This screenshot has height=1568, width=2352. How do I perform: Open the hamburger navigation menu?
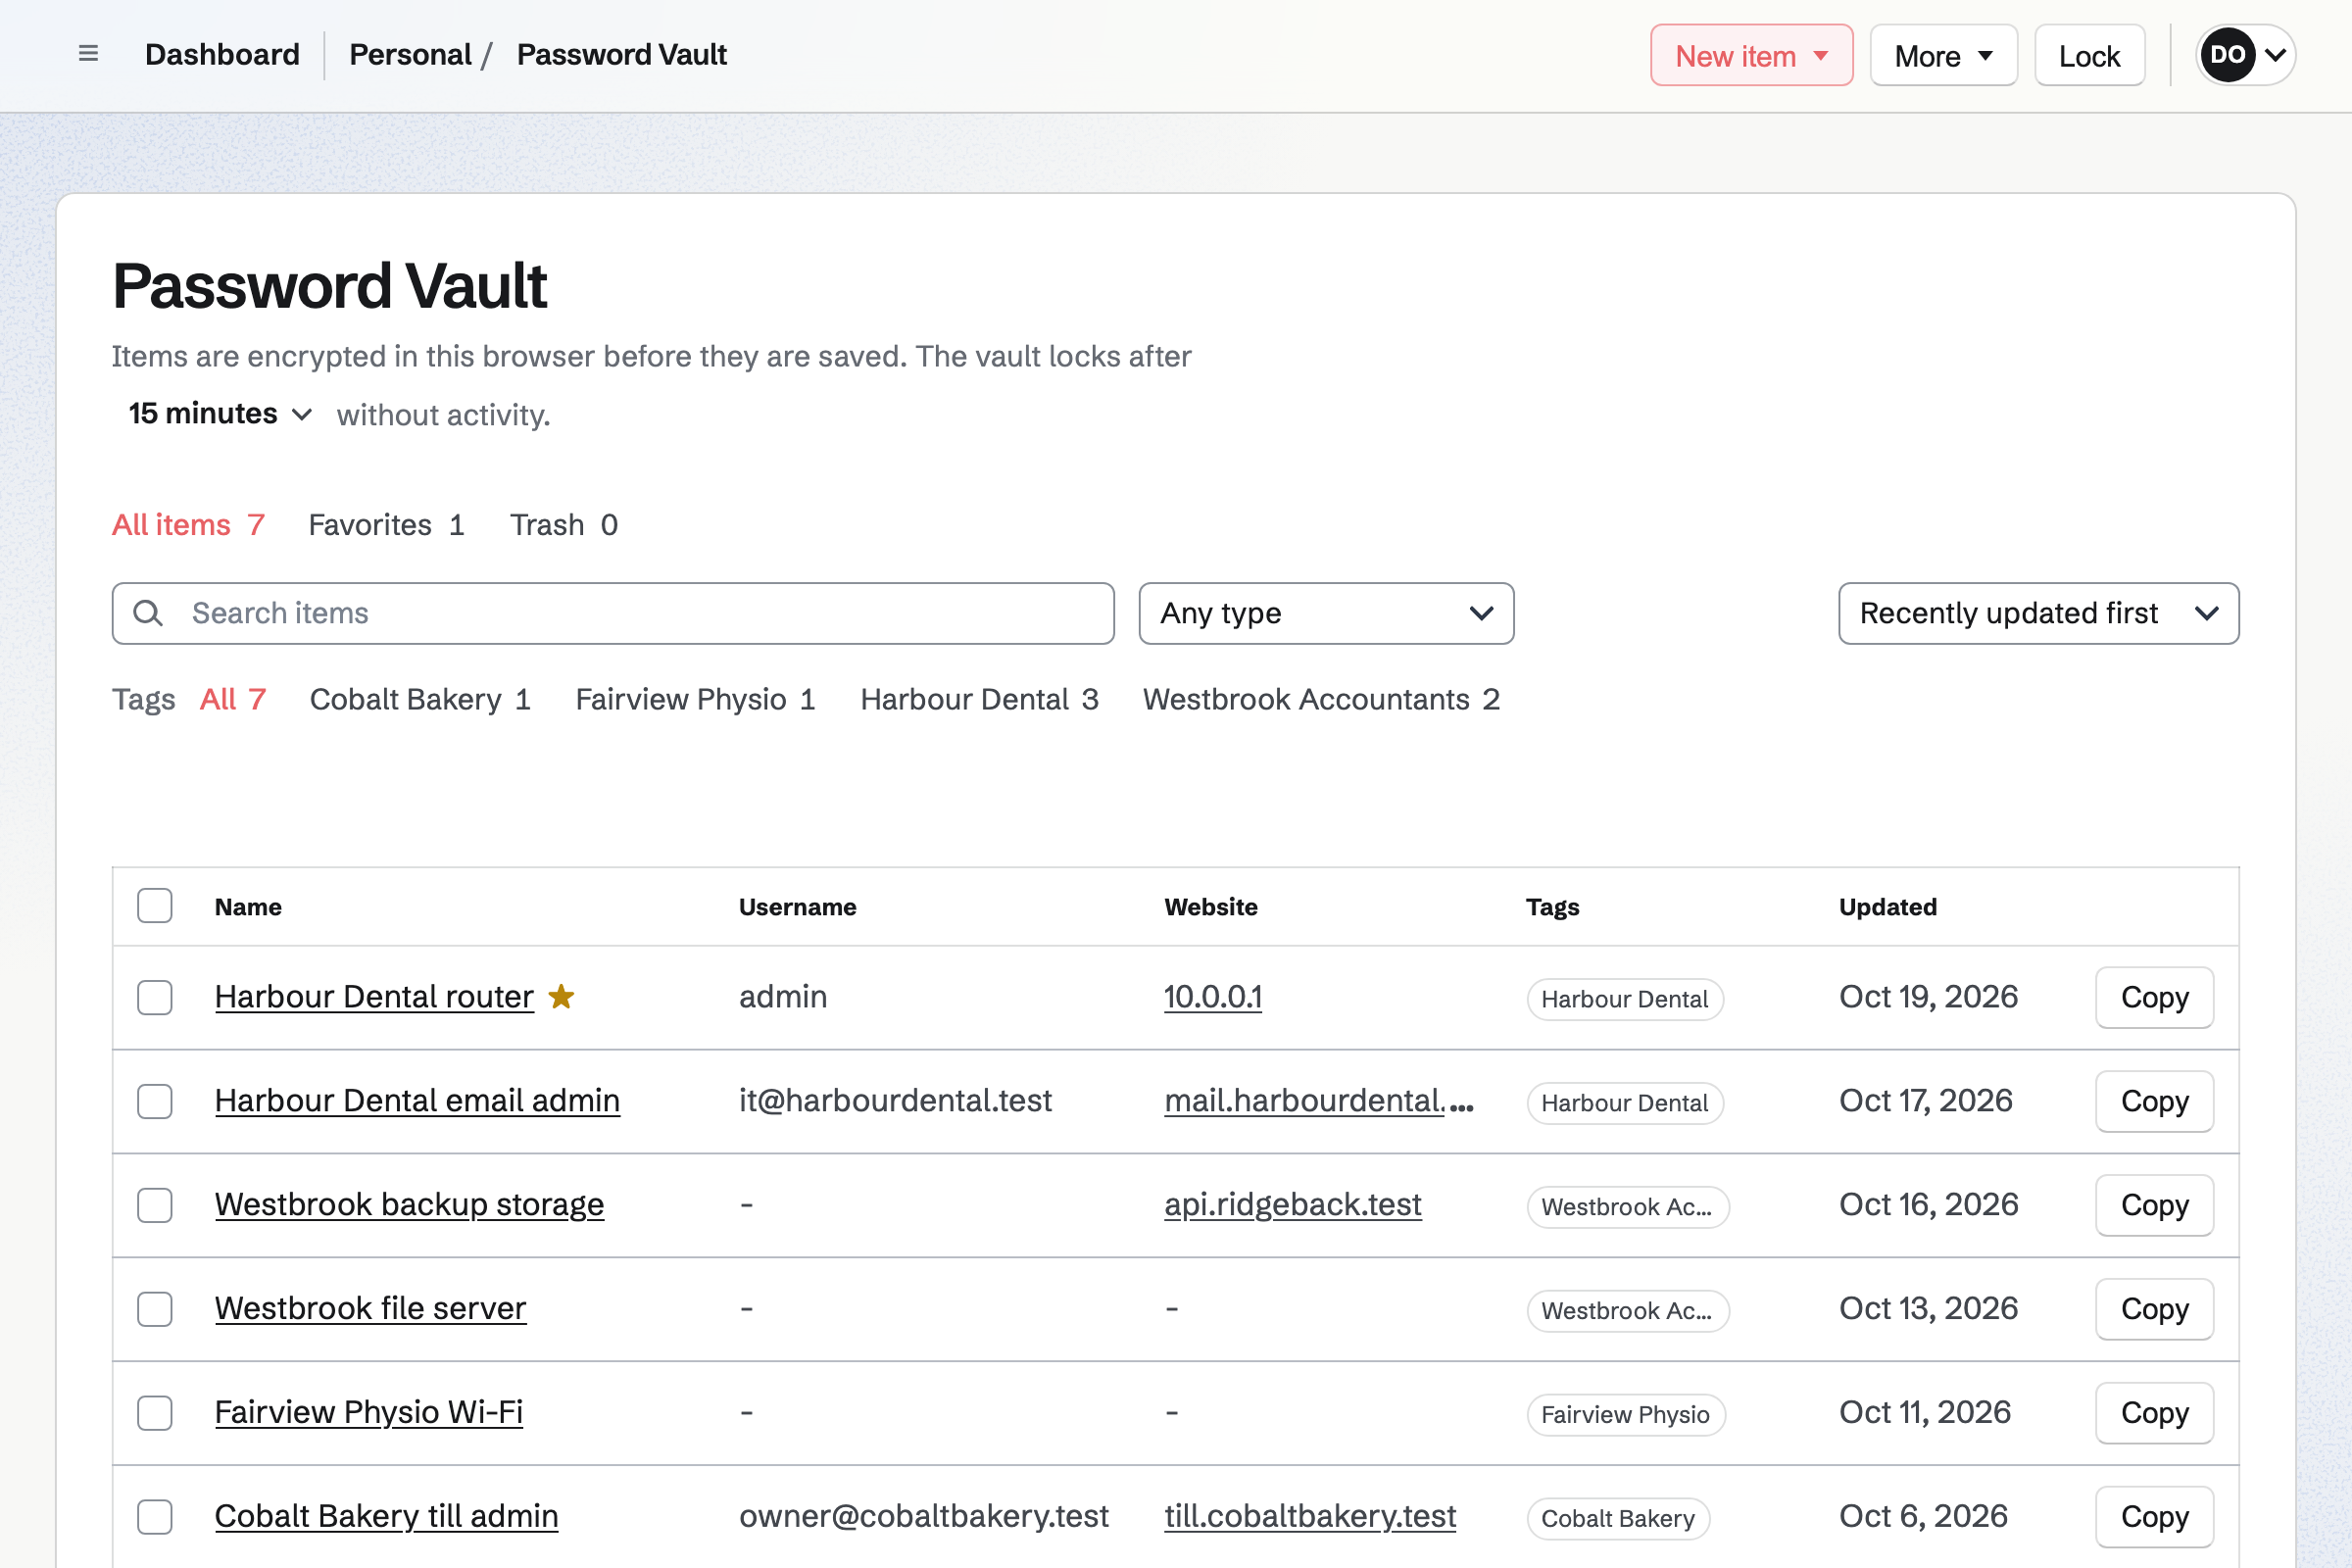pos(88,54)
